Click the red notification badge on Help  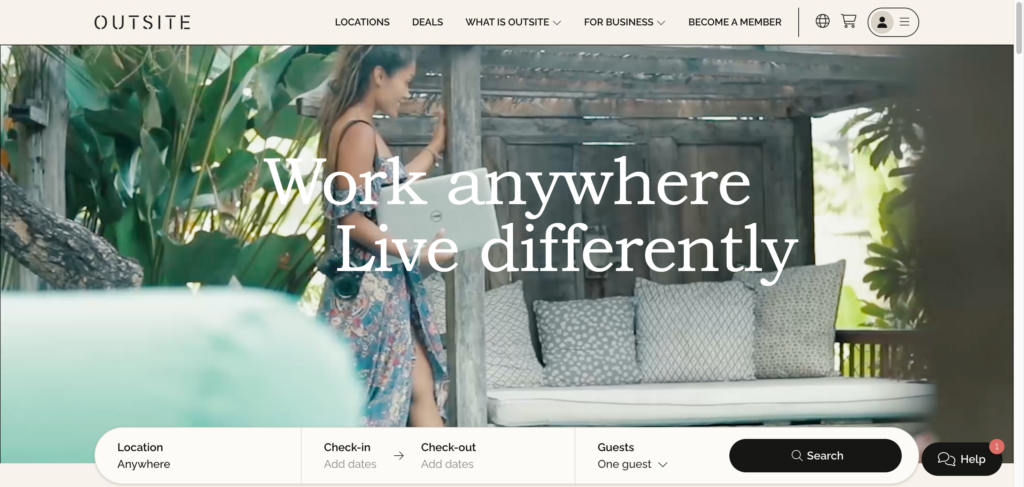[x=996, y=447]
